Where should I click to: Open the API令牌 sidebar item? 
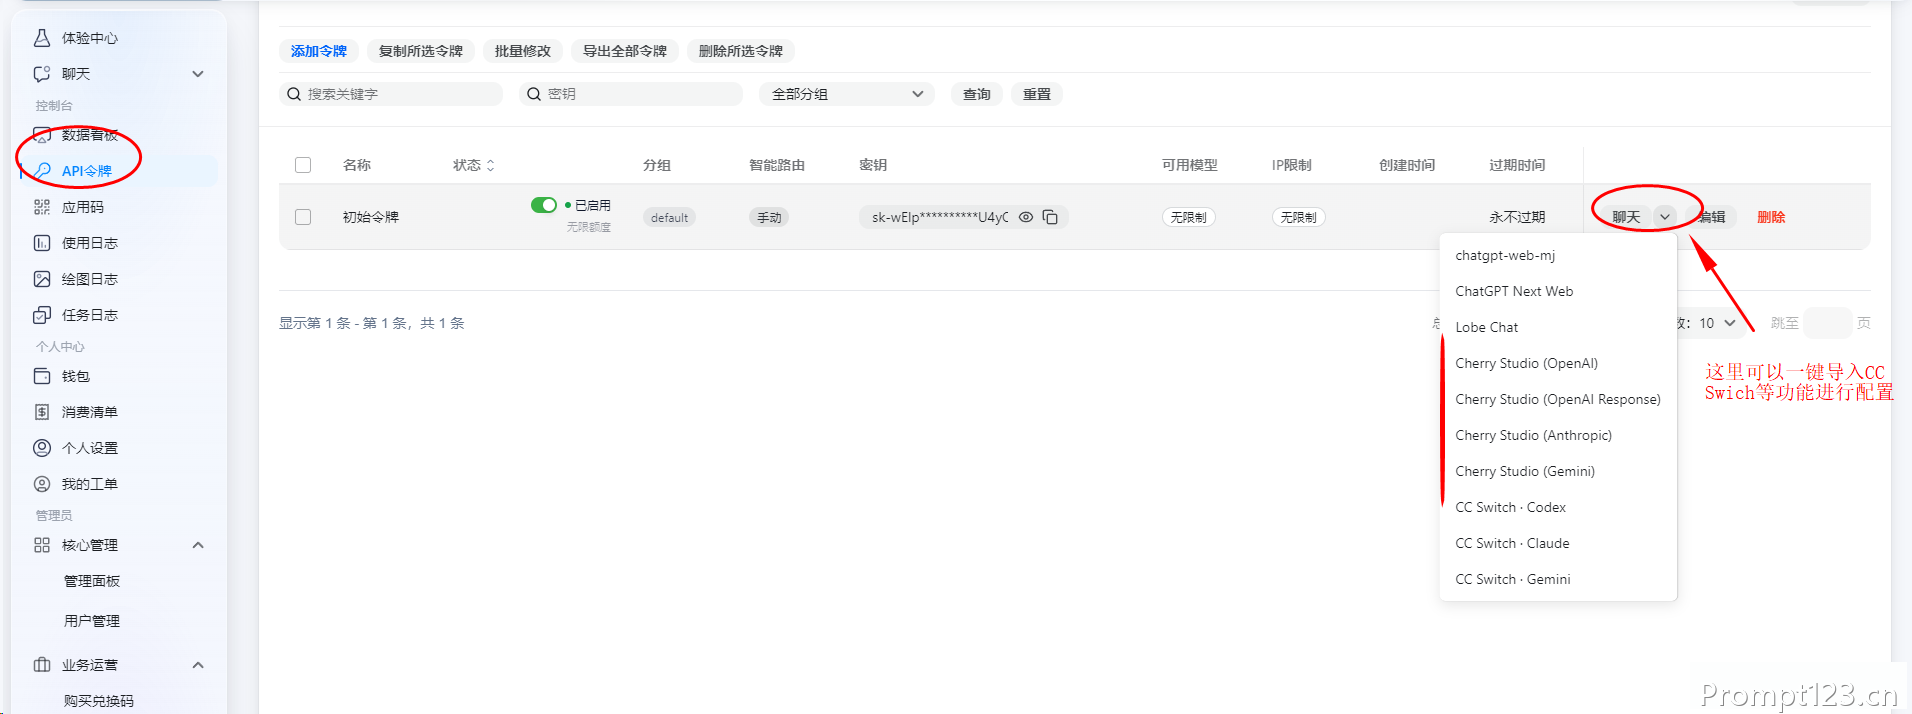[x=118, y=171]
